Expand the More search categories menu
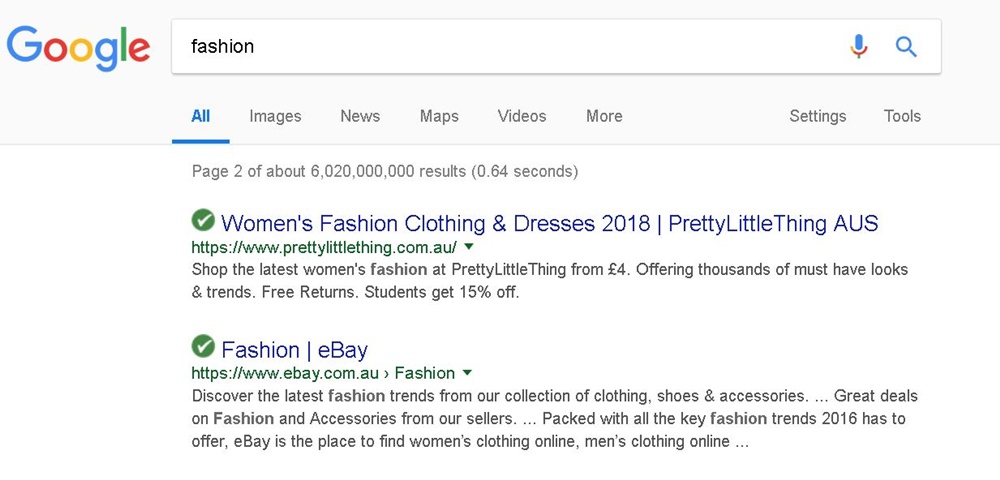The image size is (1000, 480). [604, 116]
